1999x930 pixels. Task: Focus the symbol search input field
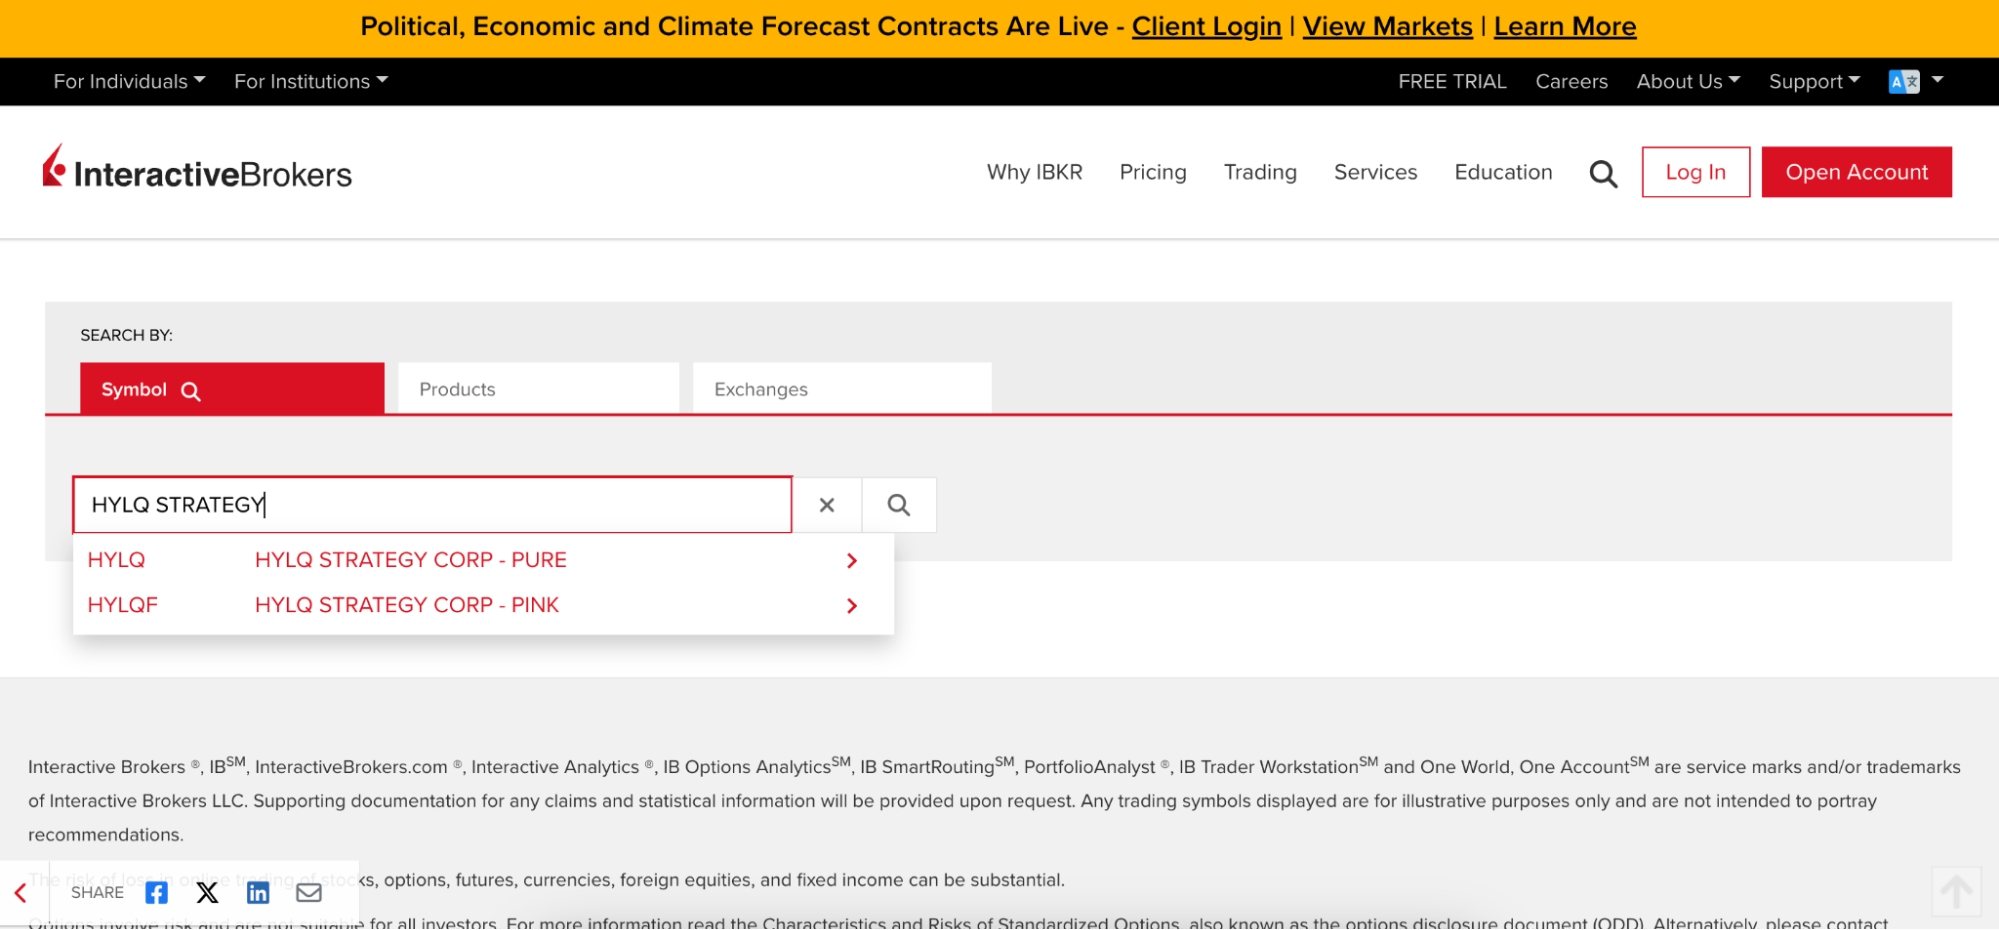pos(432,505)
